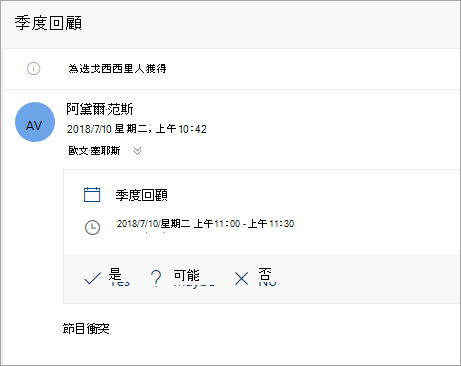
Task: Click the calendar icon beside 季度回顧
Action: point(92,195)
